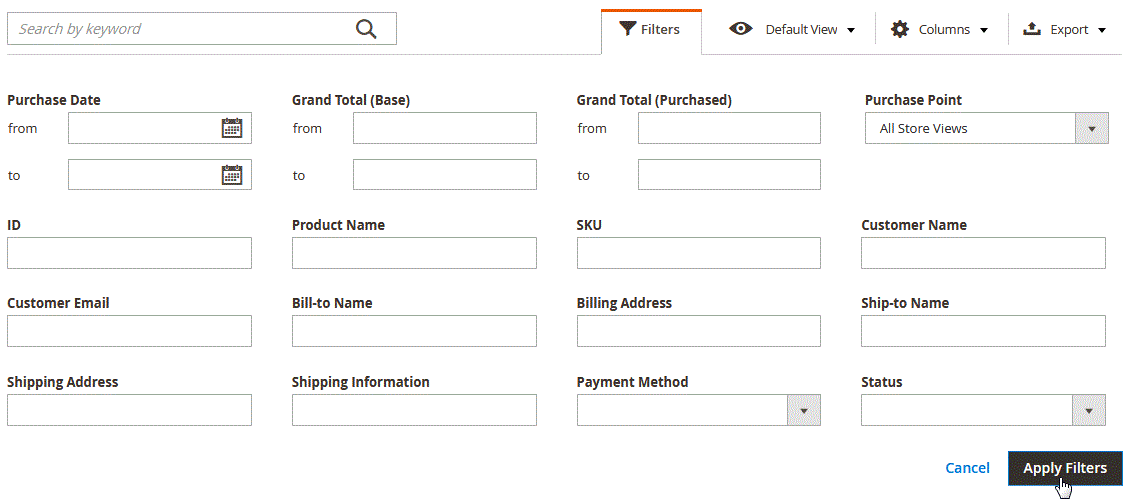Open the Columns menu
This screenshot has height=503, width=1128.
tap(940, 30)
